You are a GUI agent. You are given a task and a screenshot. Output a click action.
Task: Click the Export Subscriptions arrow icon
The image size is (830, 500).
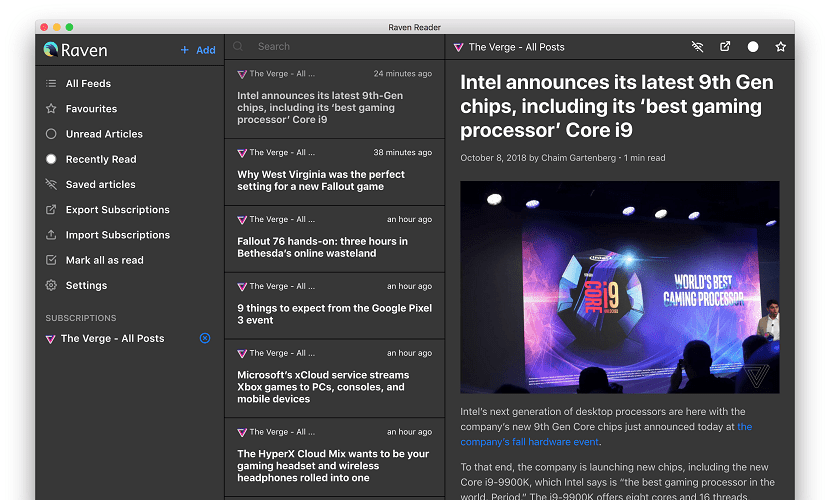coord(51,210)
